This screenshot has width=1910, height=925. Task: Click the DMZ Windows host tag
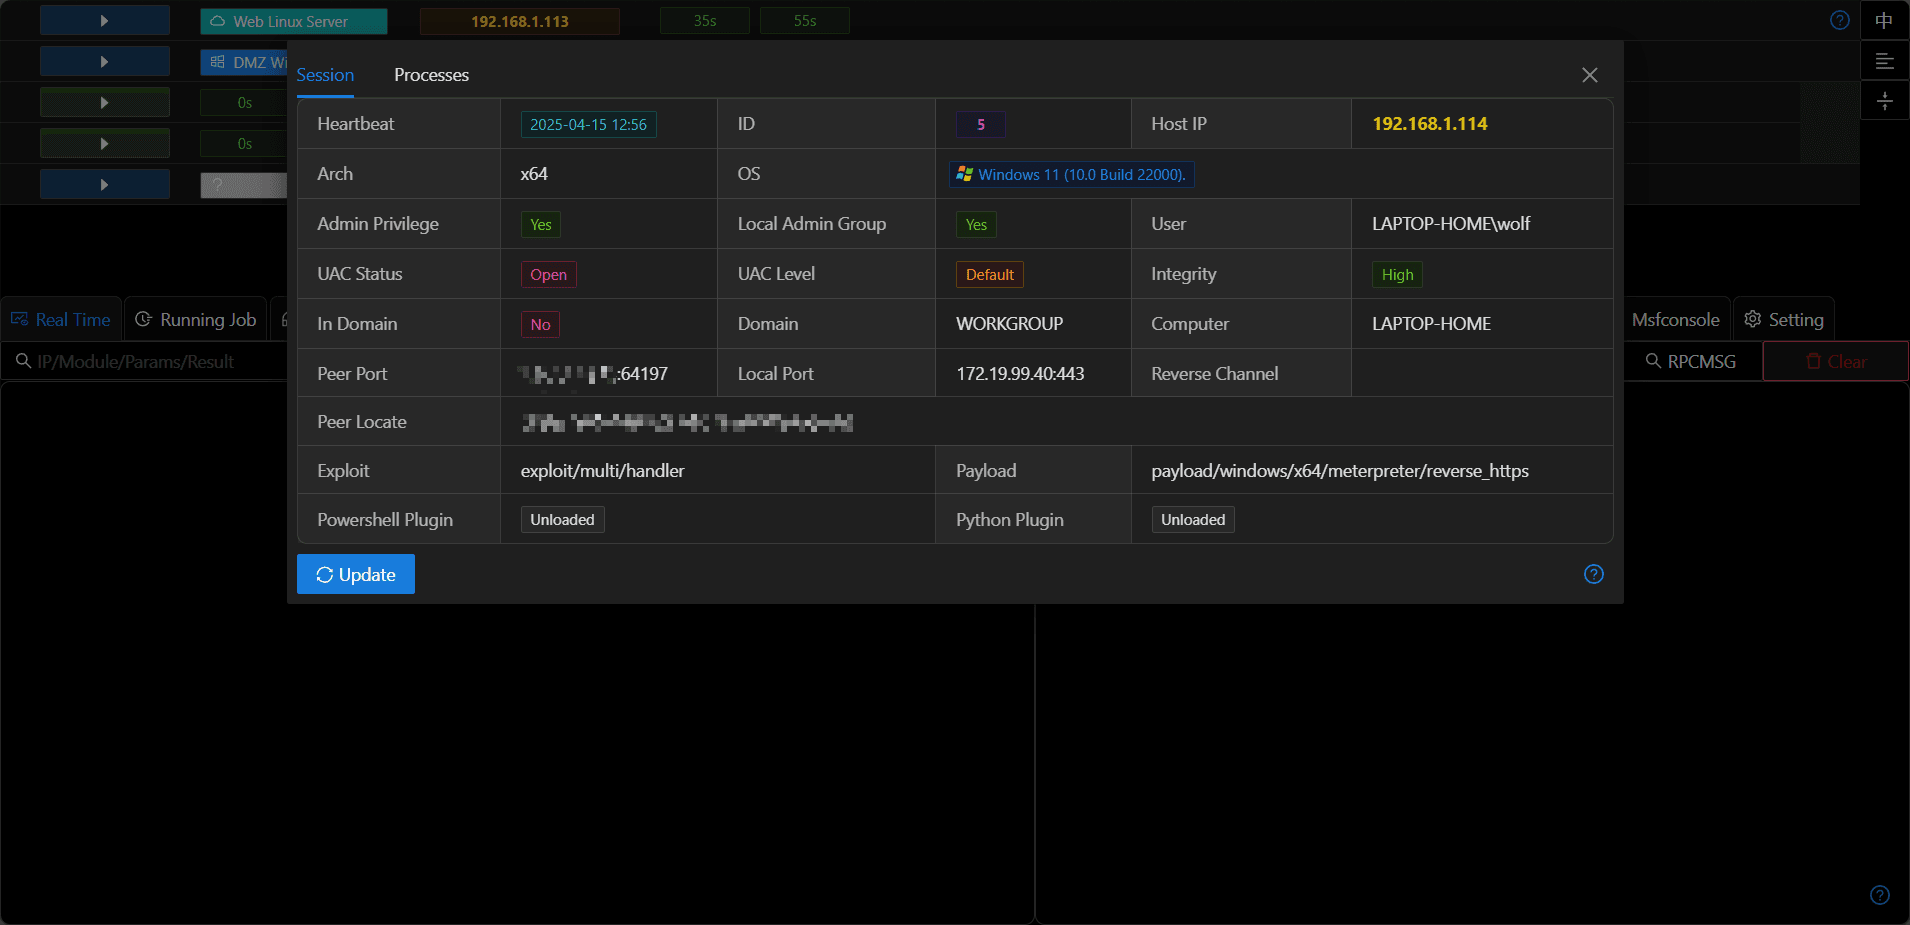(x=244, y=62)
